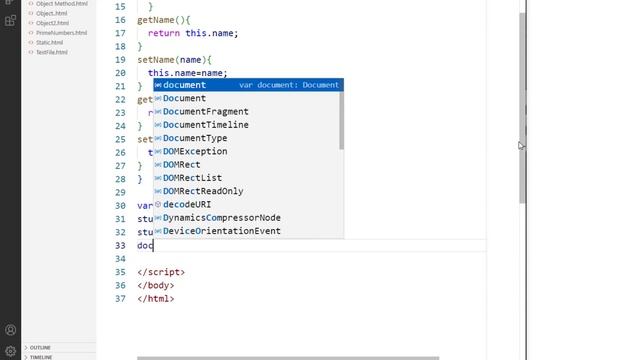Pick DOMRectList from suggestion list
Viewport: 640px width, 360px height.
[x=248, y=178]
